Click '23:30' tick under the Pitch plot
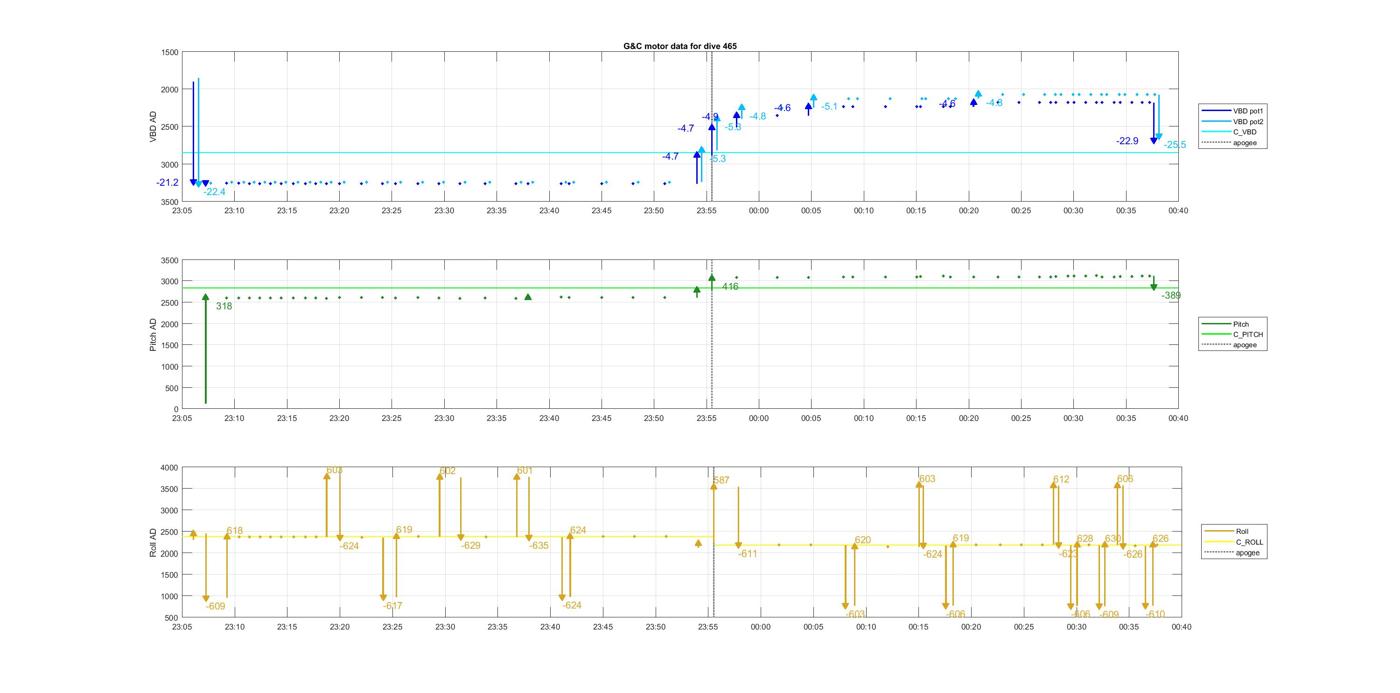1400x693 pixels. [x=444, y=419]
